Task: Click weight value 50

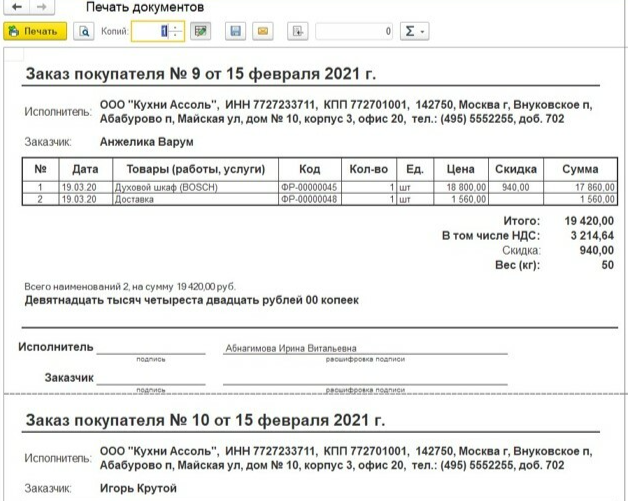Action: click(x=608, y=265)
